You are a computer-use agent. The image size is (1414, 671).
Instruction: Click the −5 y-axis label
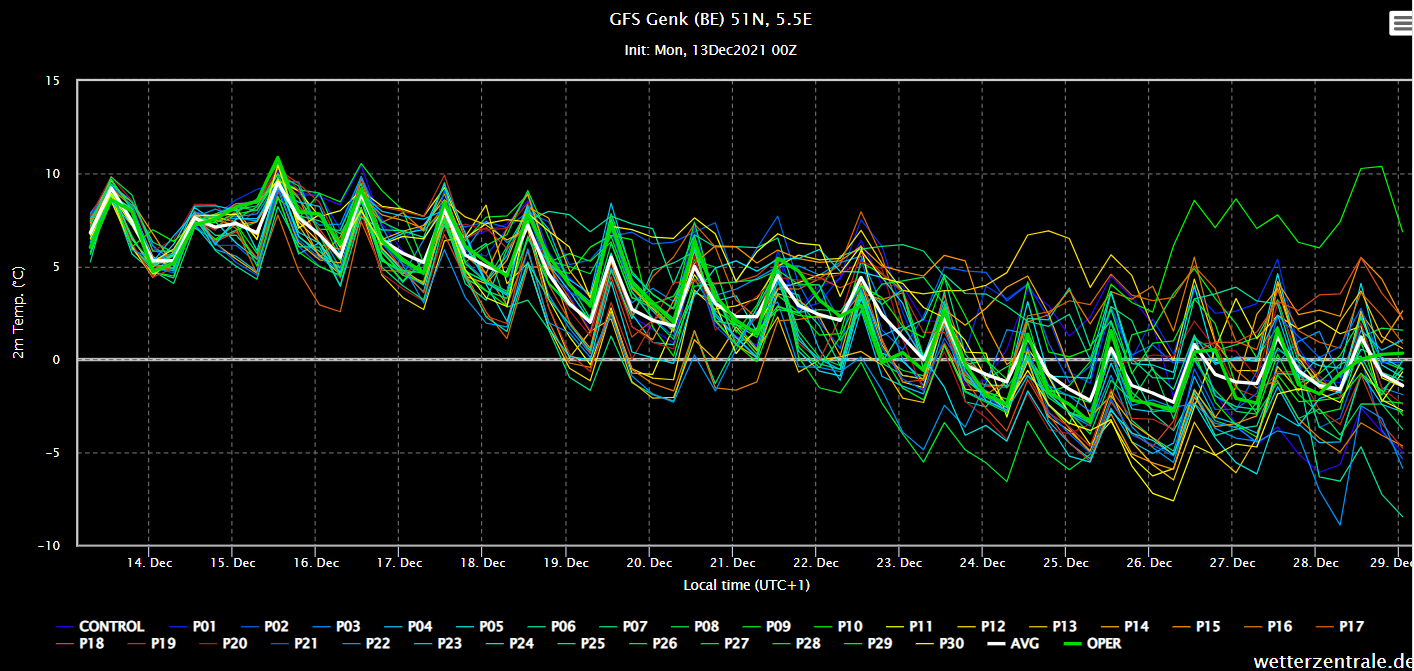53,453
